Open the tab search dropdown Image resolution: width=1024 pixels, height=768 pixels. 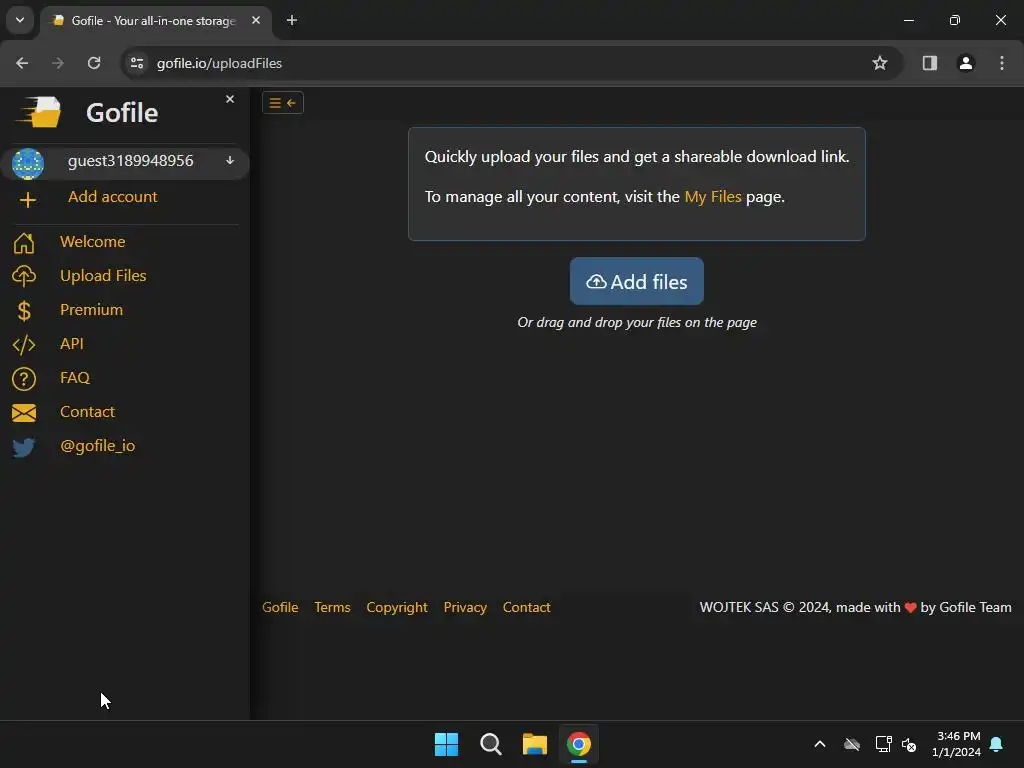coord(20,20)
